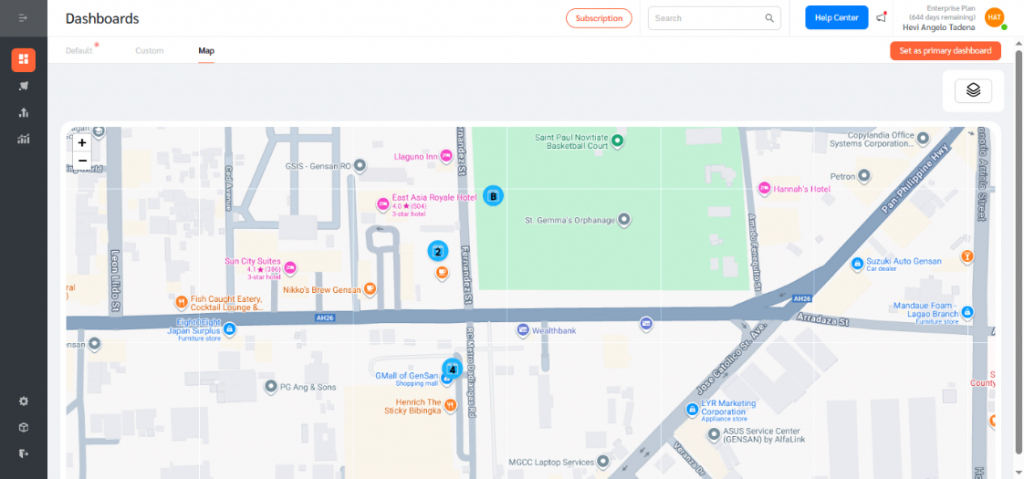Click the blue cluster marker labeled 4

pyautogui.click(x=452, y=369)
